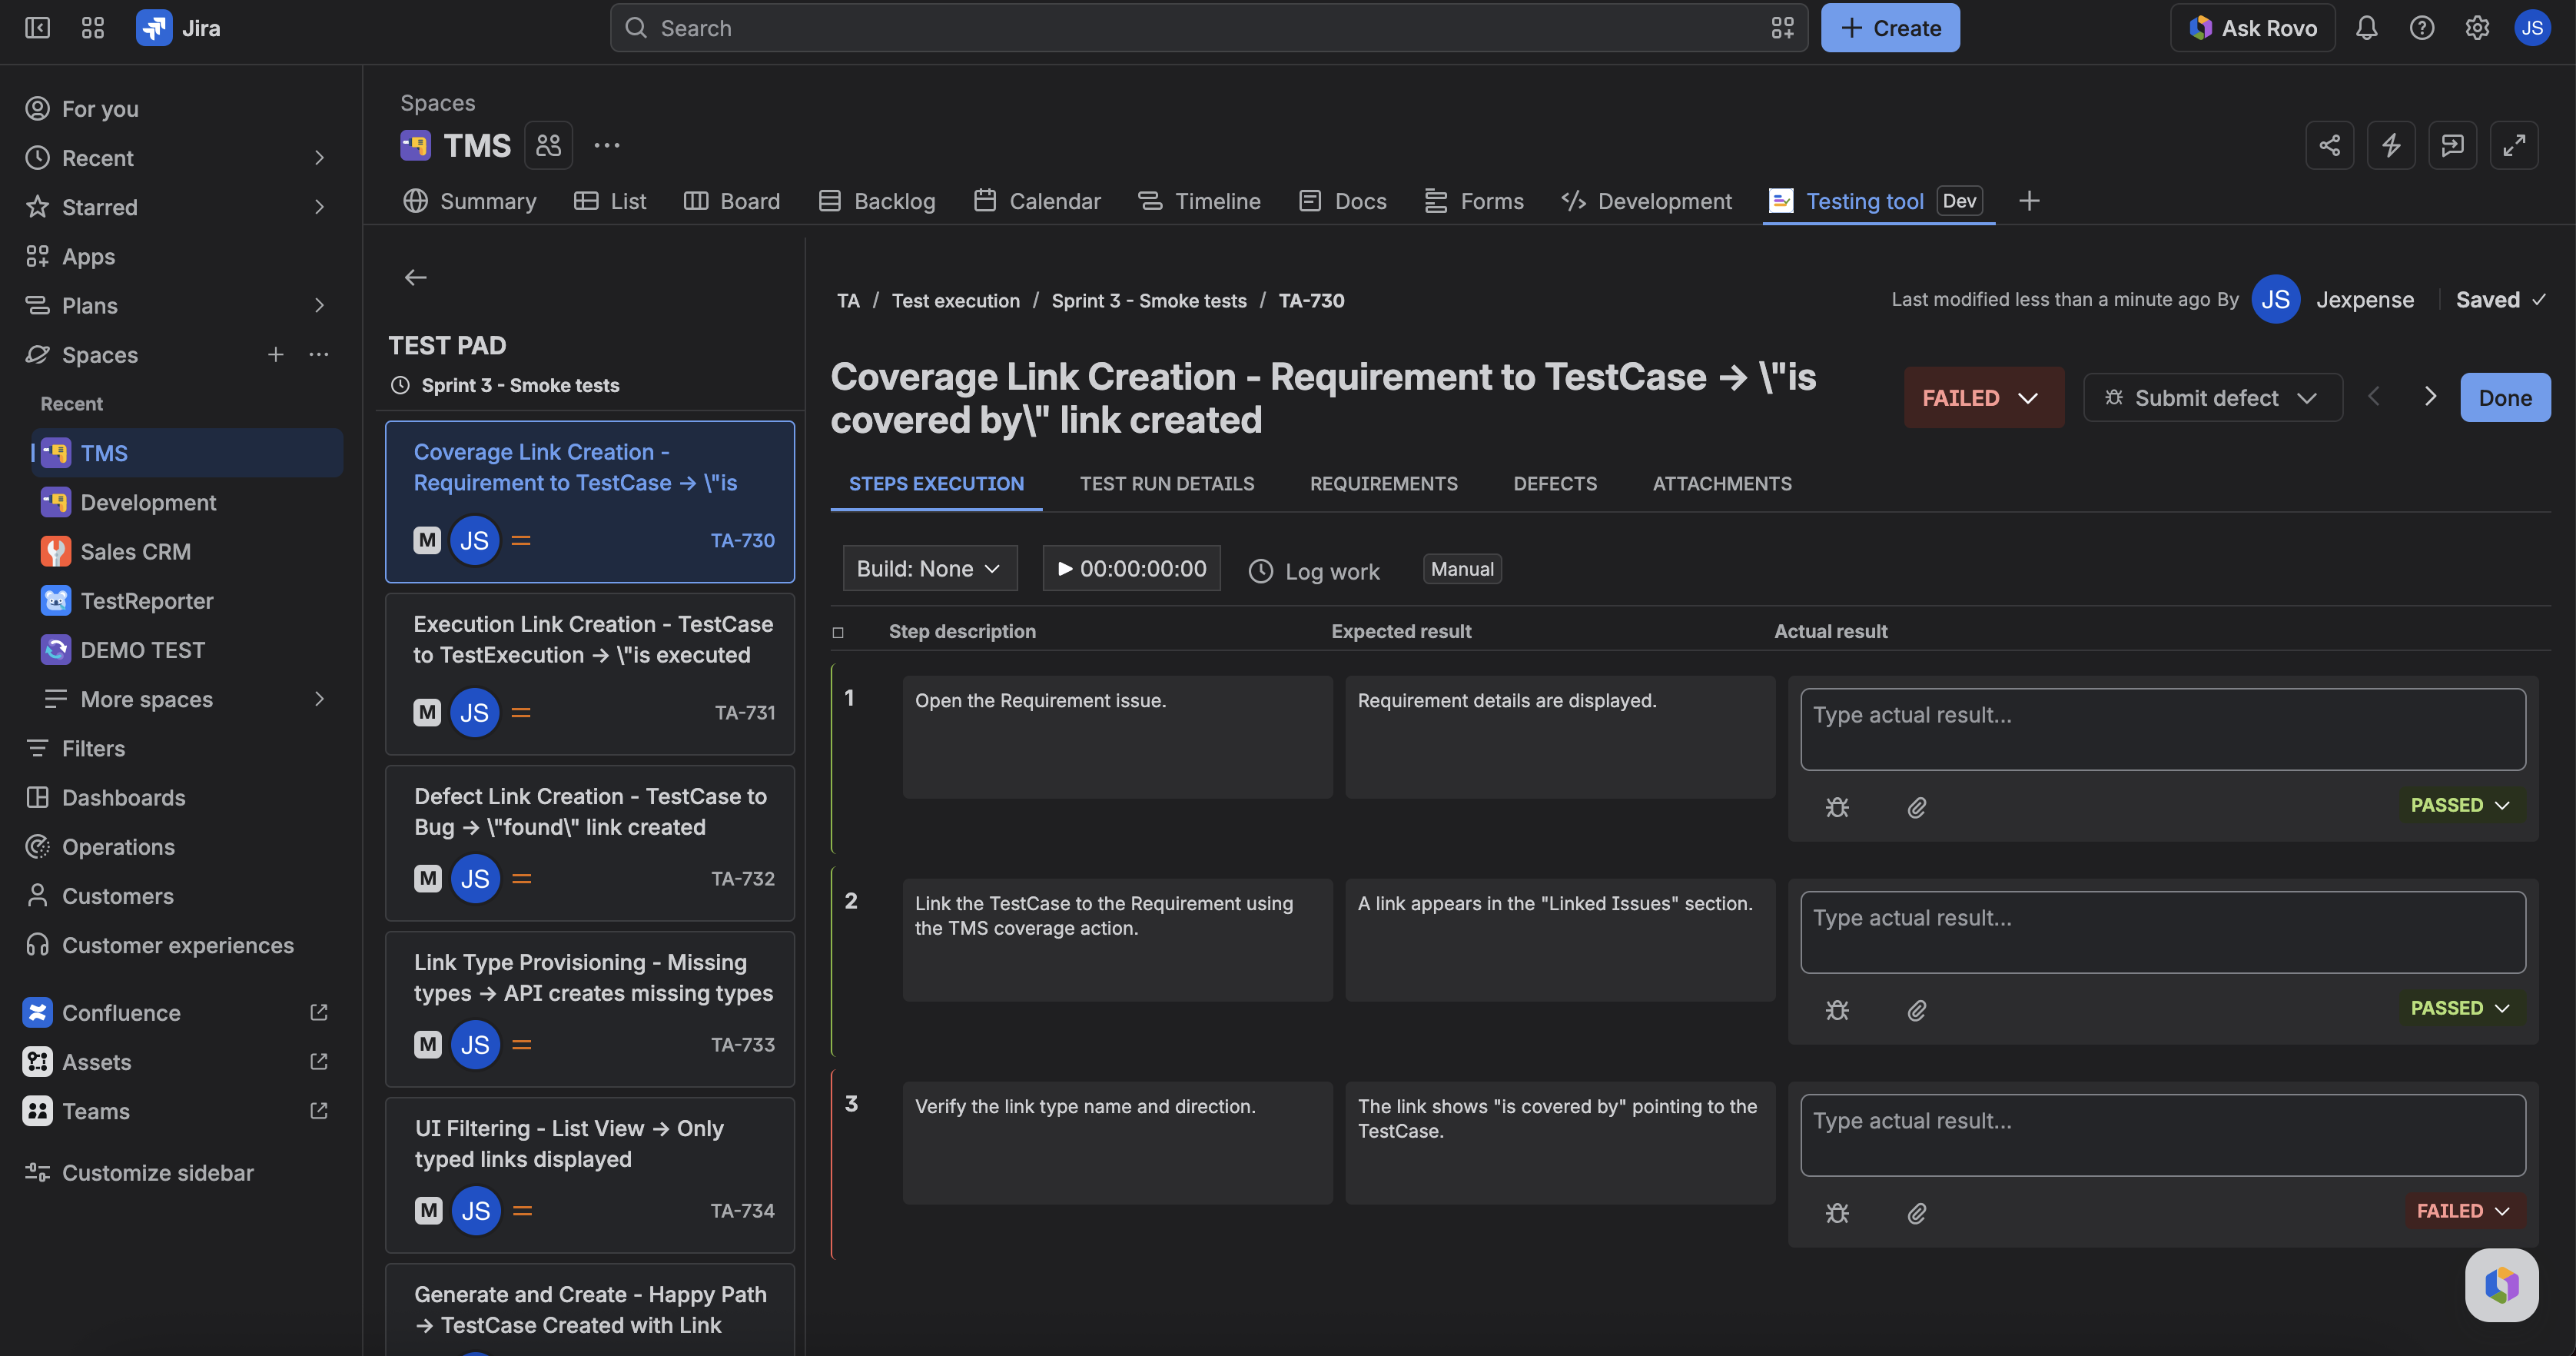
Task: Open test card TA-733 in Test Pad
Action: [x=590, y=1009]
